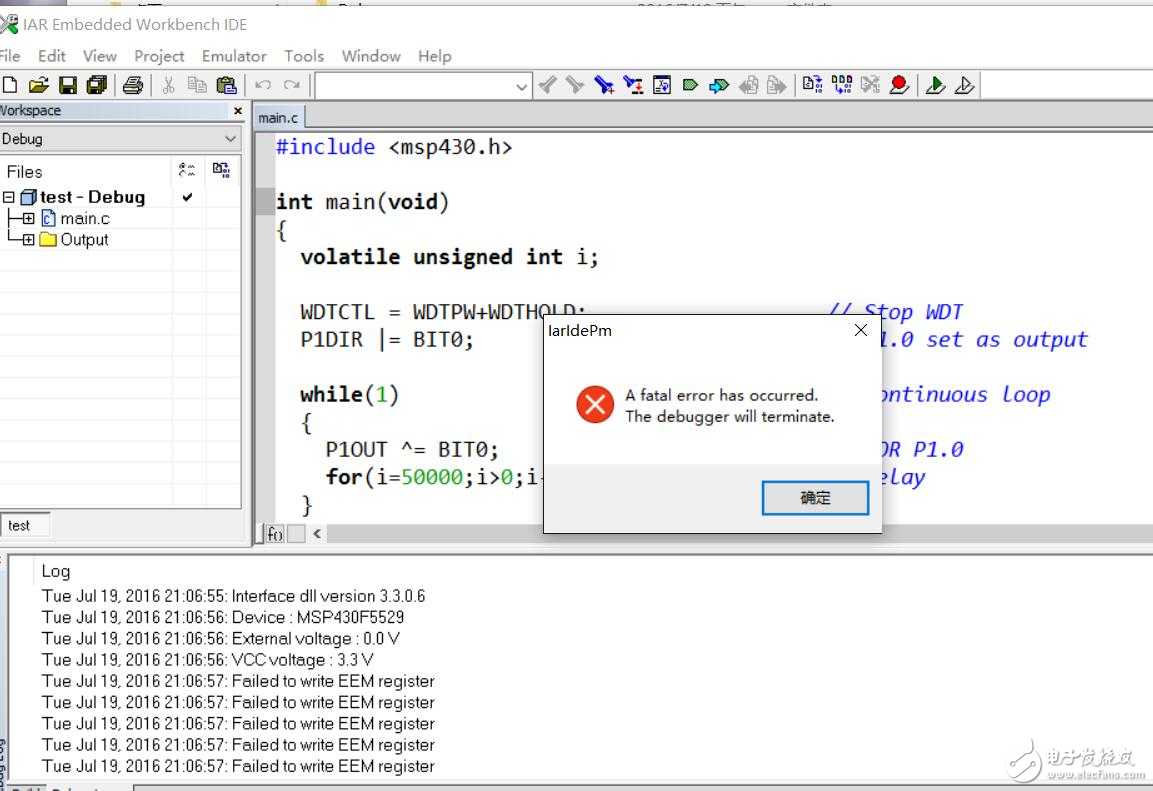
Task: Open the f() function list button
Action: [x=274, y=534]
